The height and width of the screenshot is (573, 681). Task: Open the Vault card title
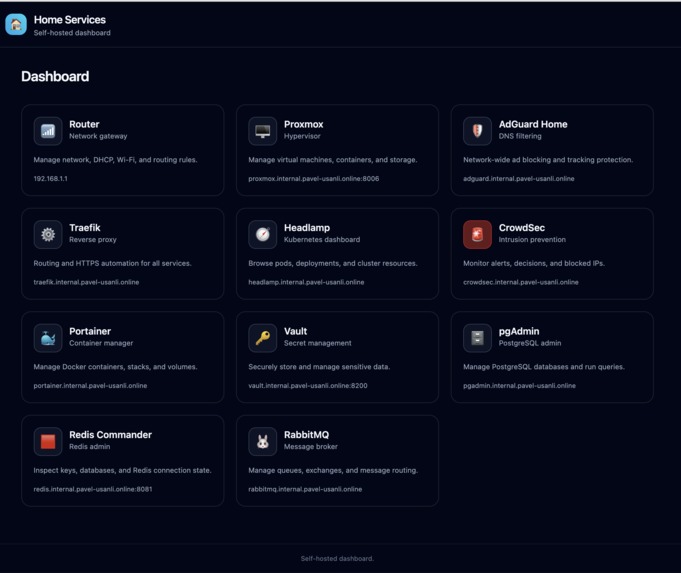[x=295, y=331]
